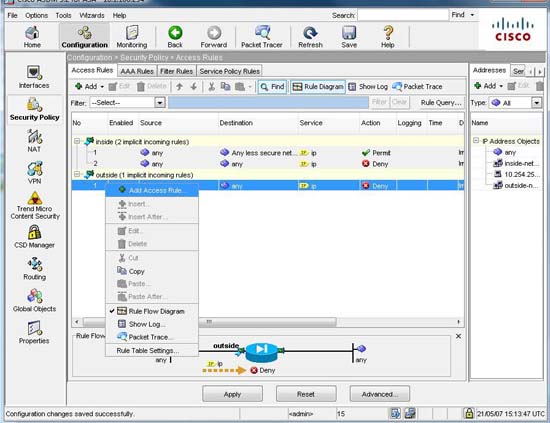This screenshot has width=550, height=423.
Task: Open the Wizards menu
Action: 92,15
